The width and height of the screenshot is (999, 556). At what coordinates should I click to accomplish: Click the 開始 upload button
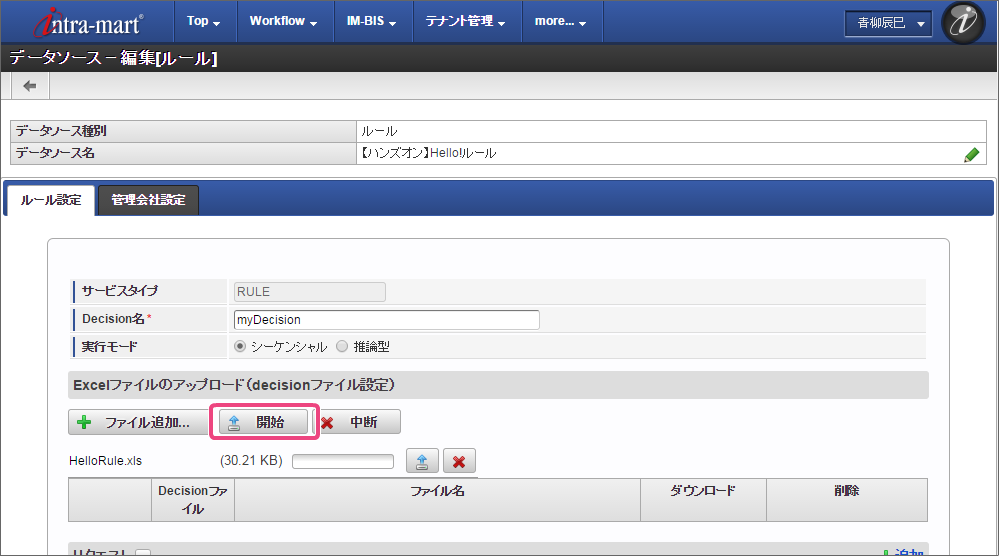[x=264, y=422]
